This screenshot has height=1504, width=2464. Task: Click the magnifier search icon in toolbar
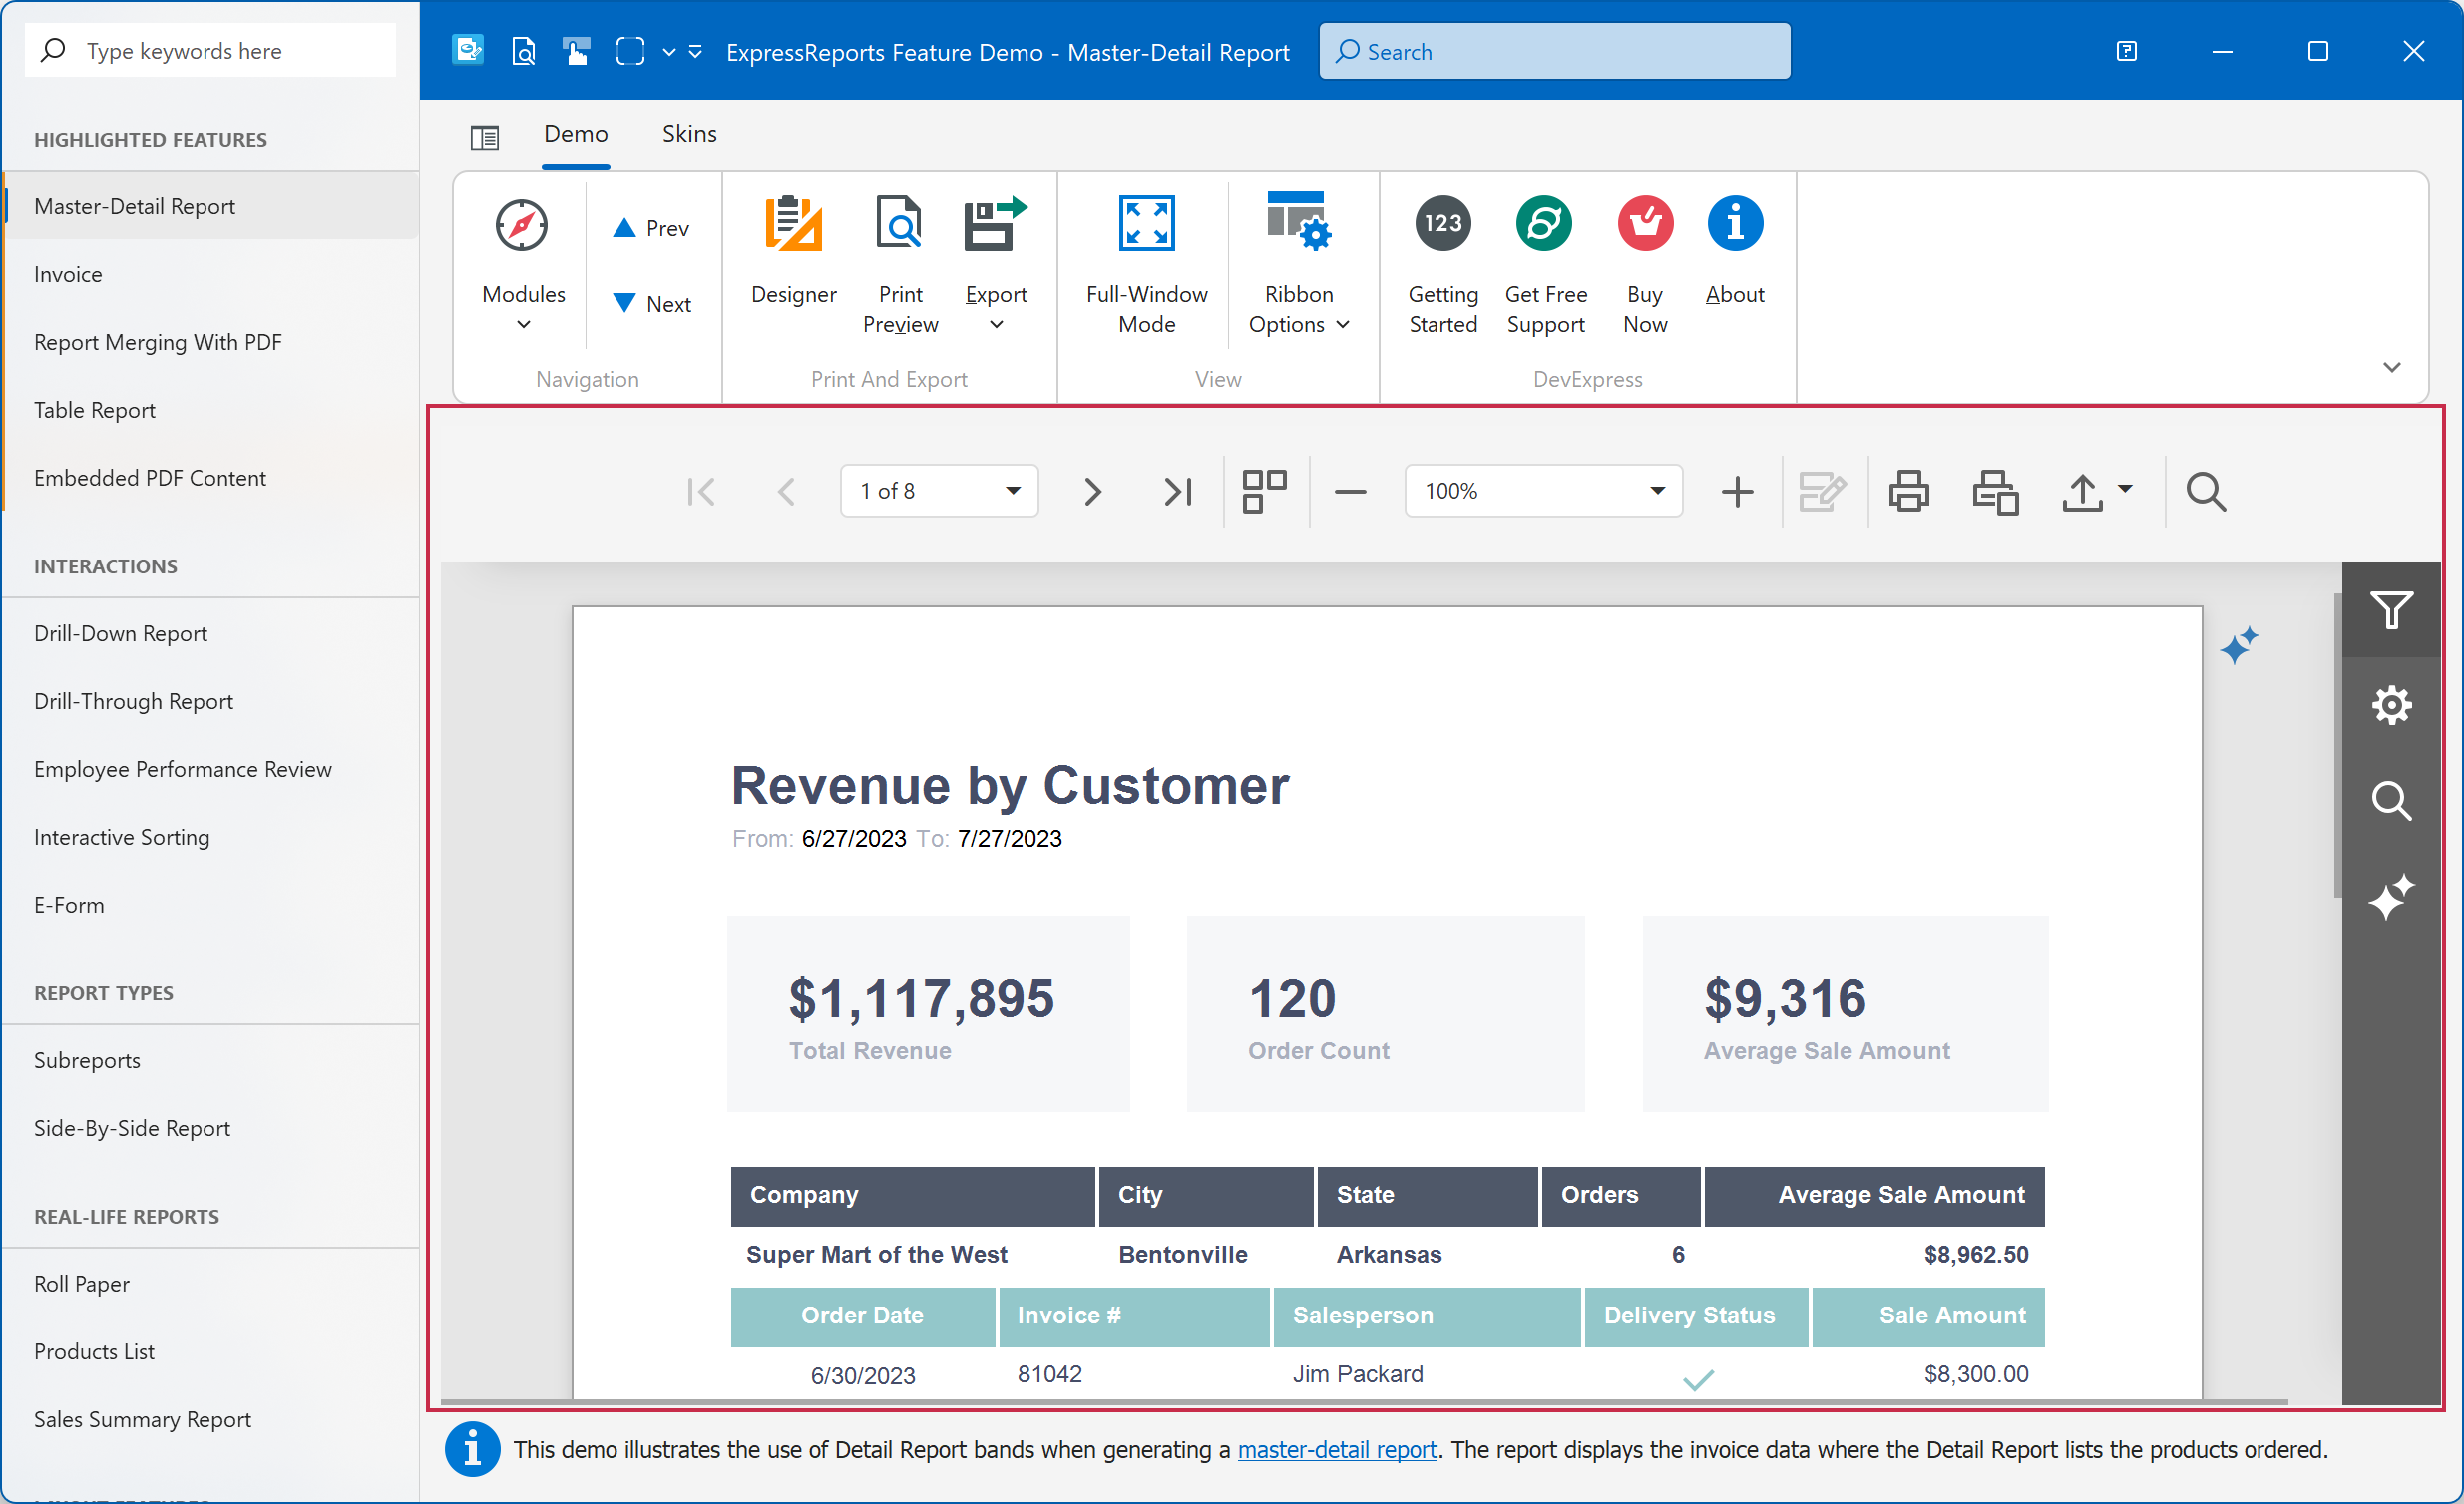coord(2205,491)
